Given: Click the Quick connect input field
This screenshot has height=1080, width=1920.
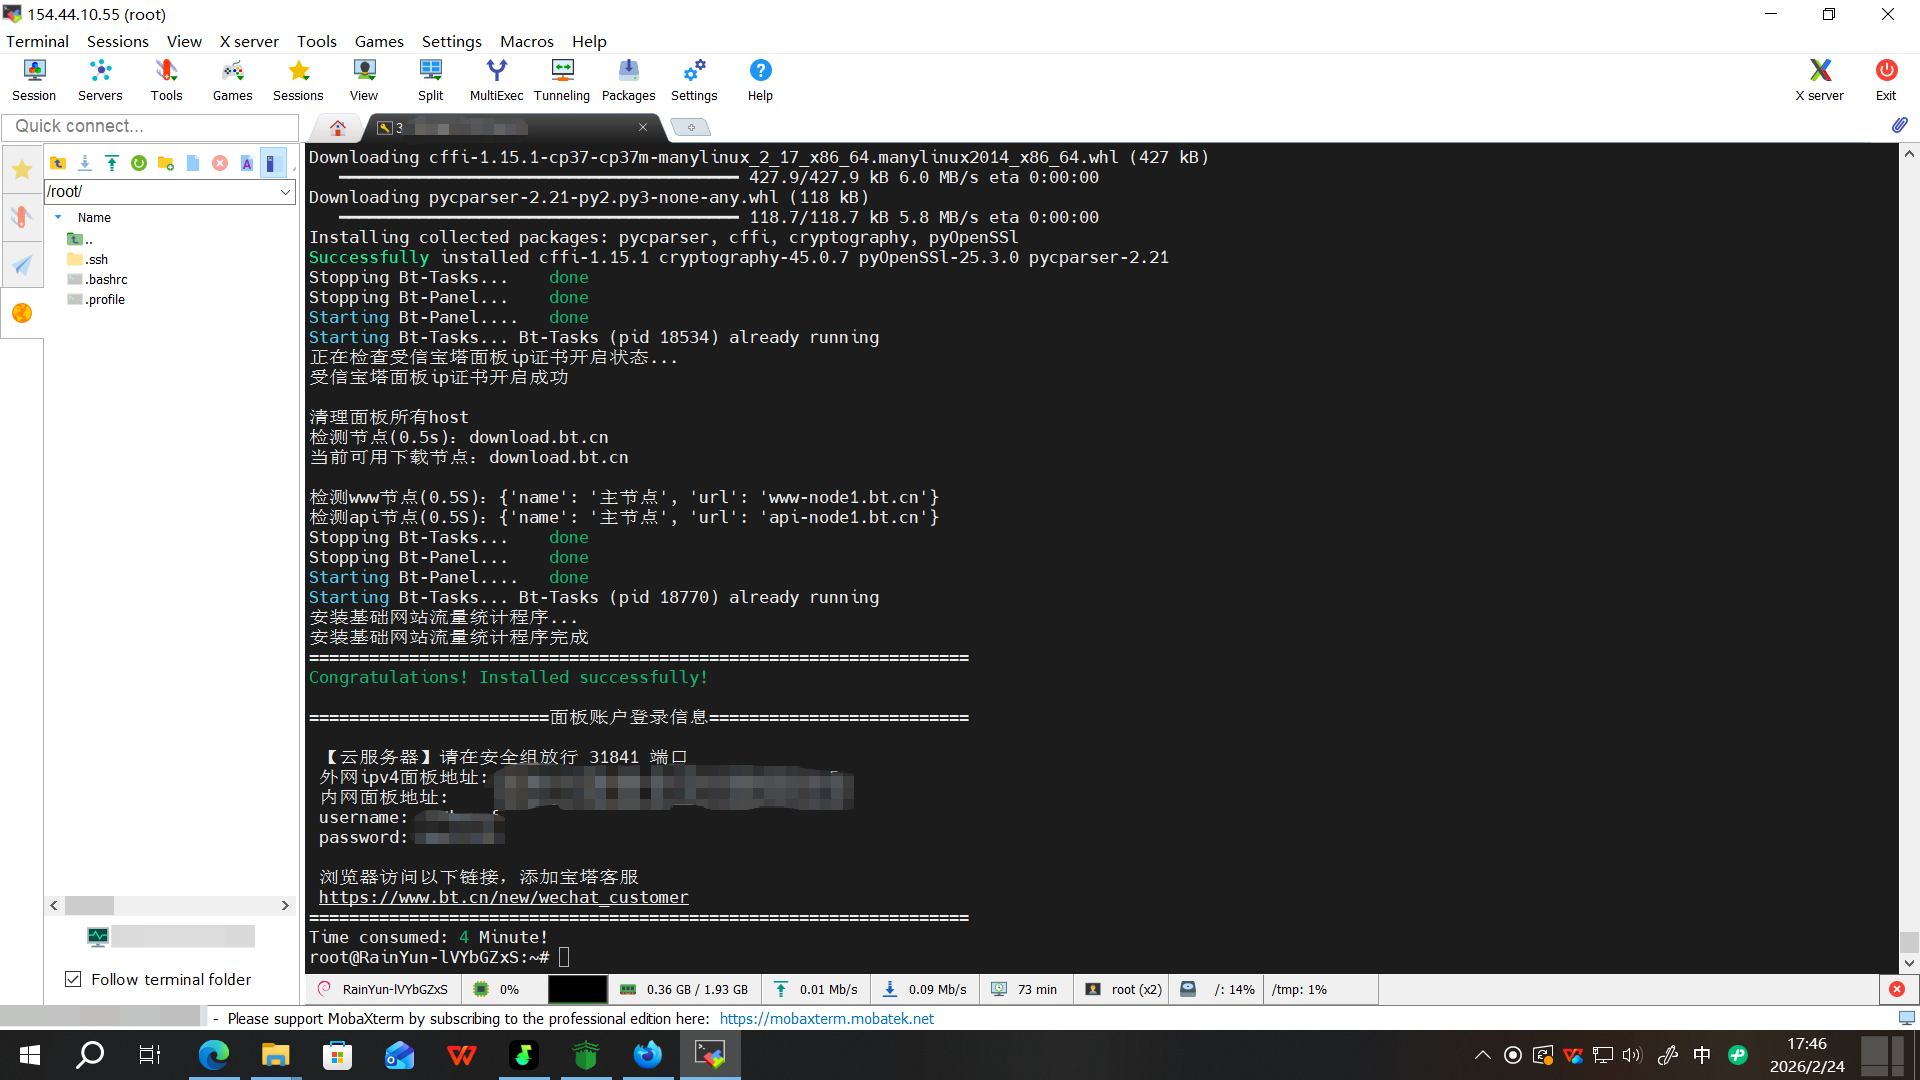Looking at the screenshot, I should coord(150,126).
